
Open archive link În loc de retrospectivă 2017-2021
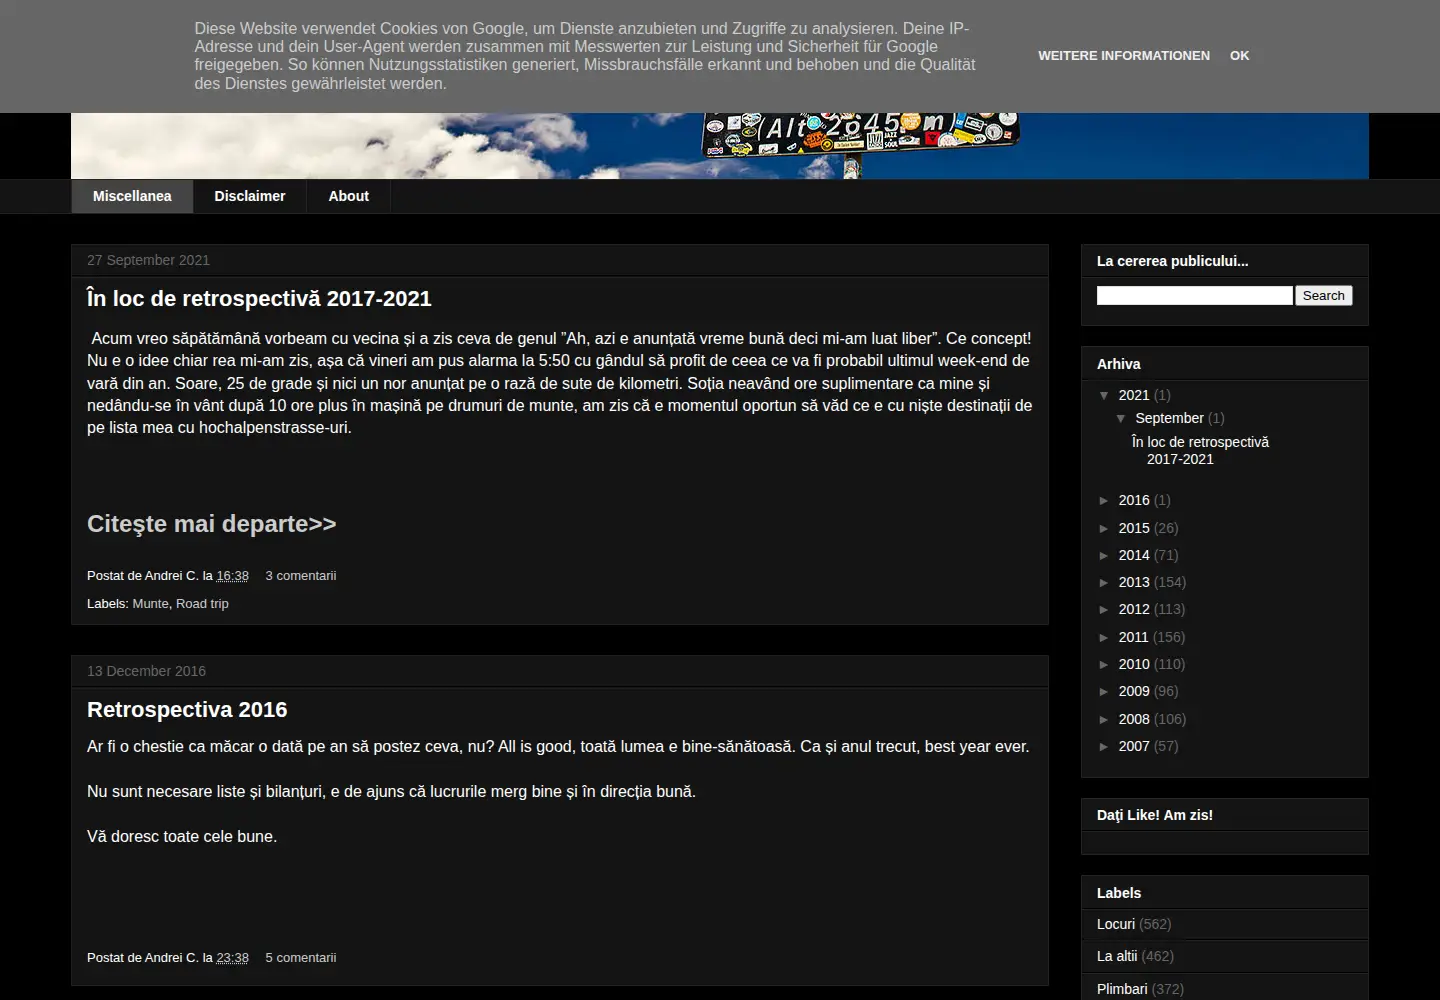coord(1200,451)
